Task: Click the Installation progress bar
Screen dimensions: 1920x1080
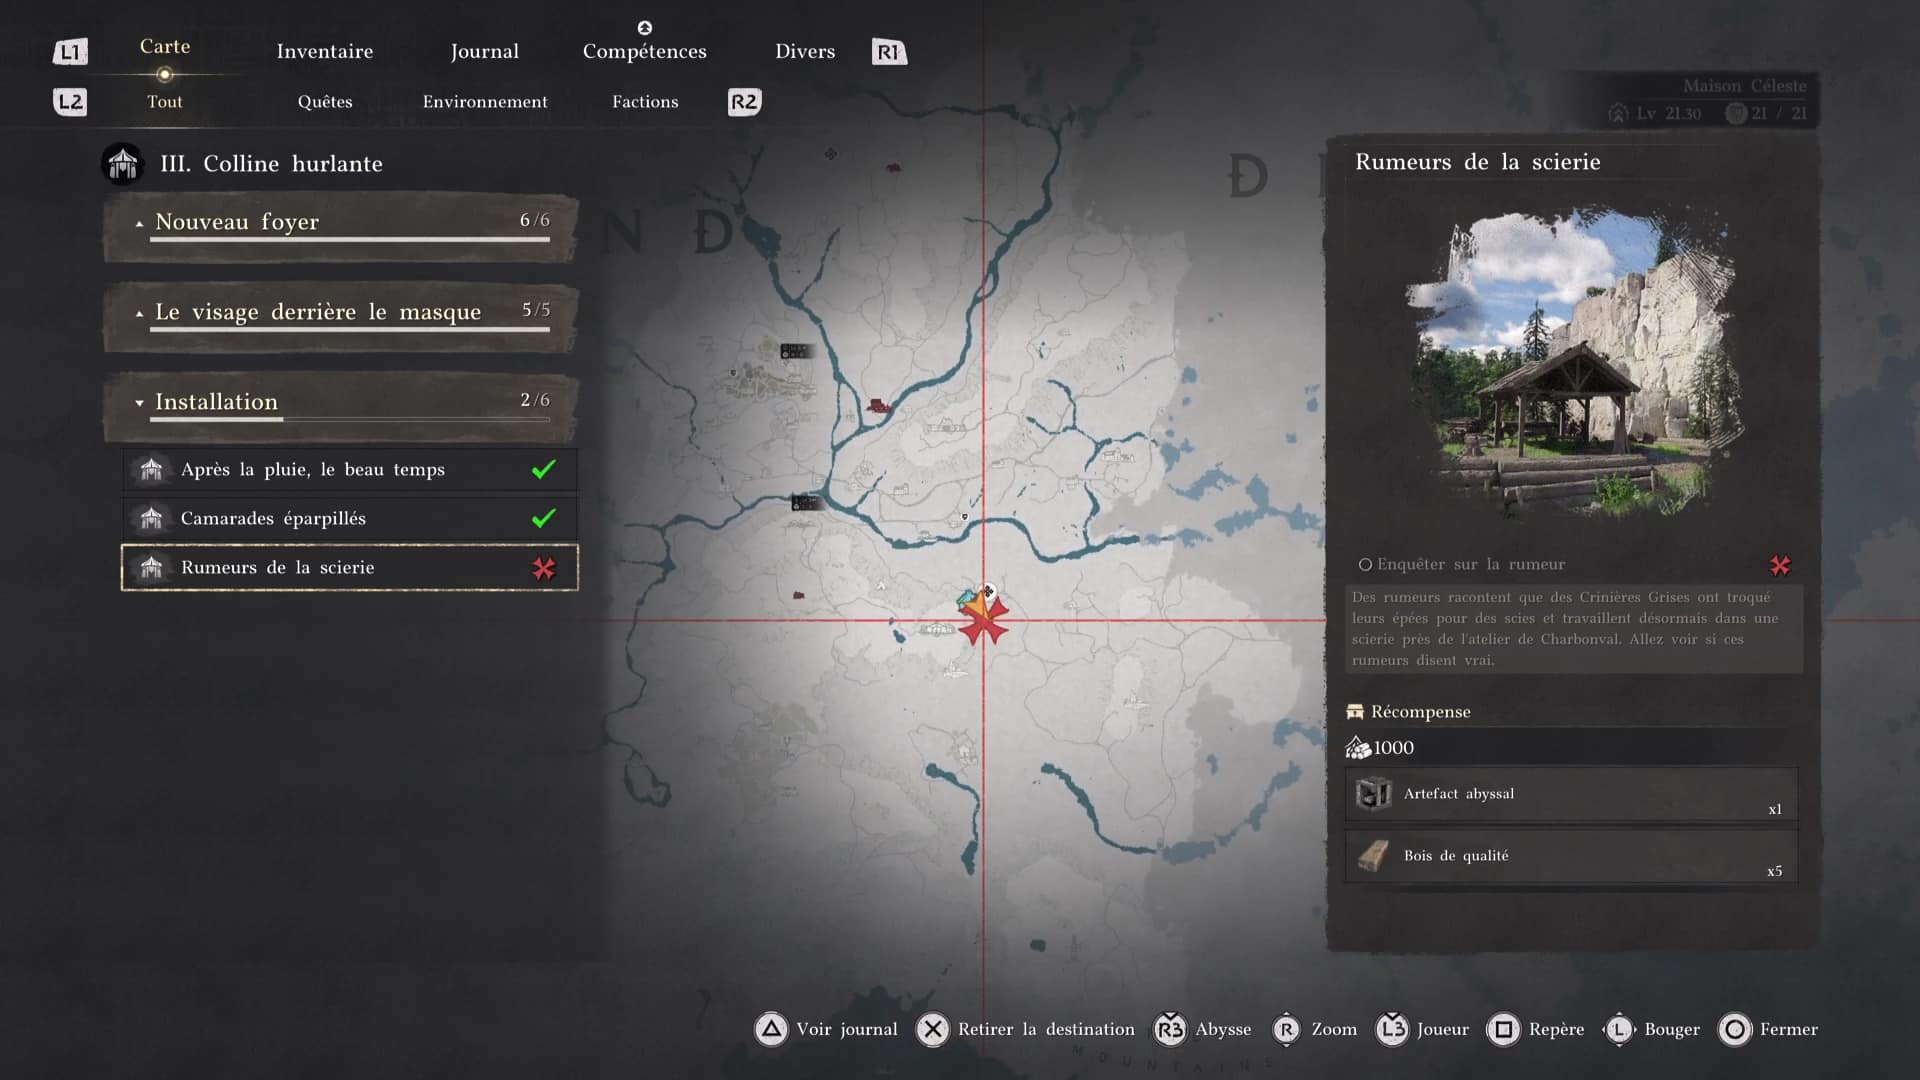Action: [350, 420]
